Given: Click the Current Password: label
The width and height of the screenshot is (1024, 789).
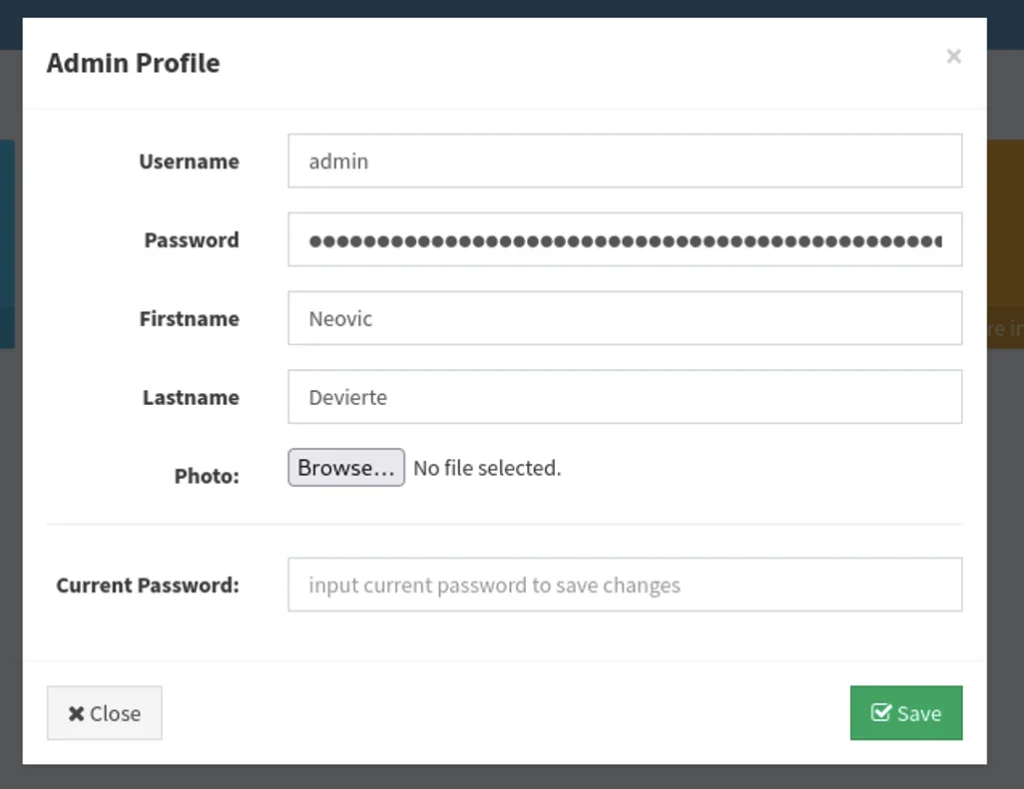Looking at the screenshot, I should [x=148, y=585].
